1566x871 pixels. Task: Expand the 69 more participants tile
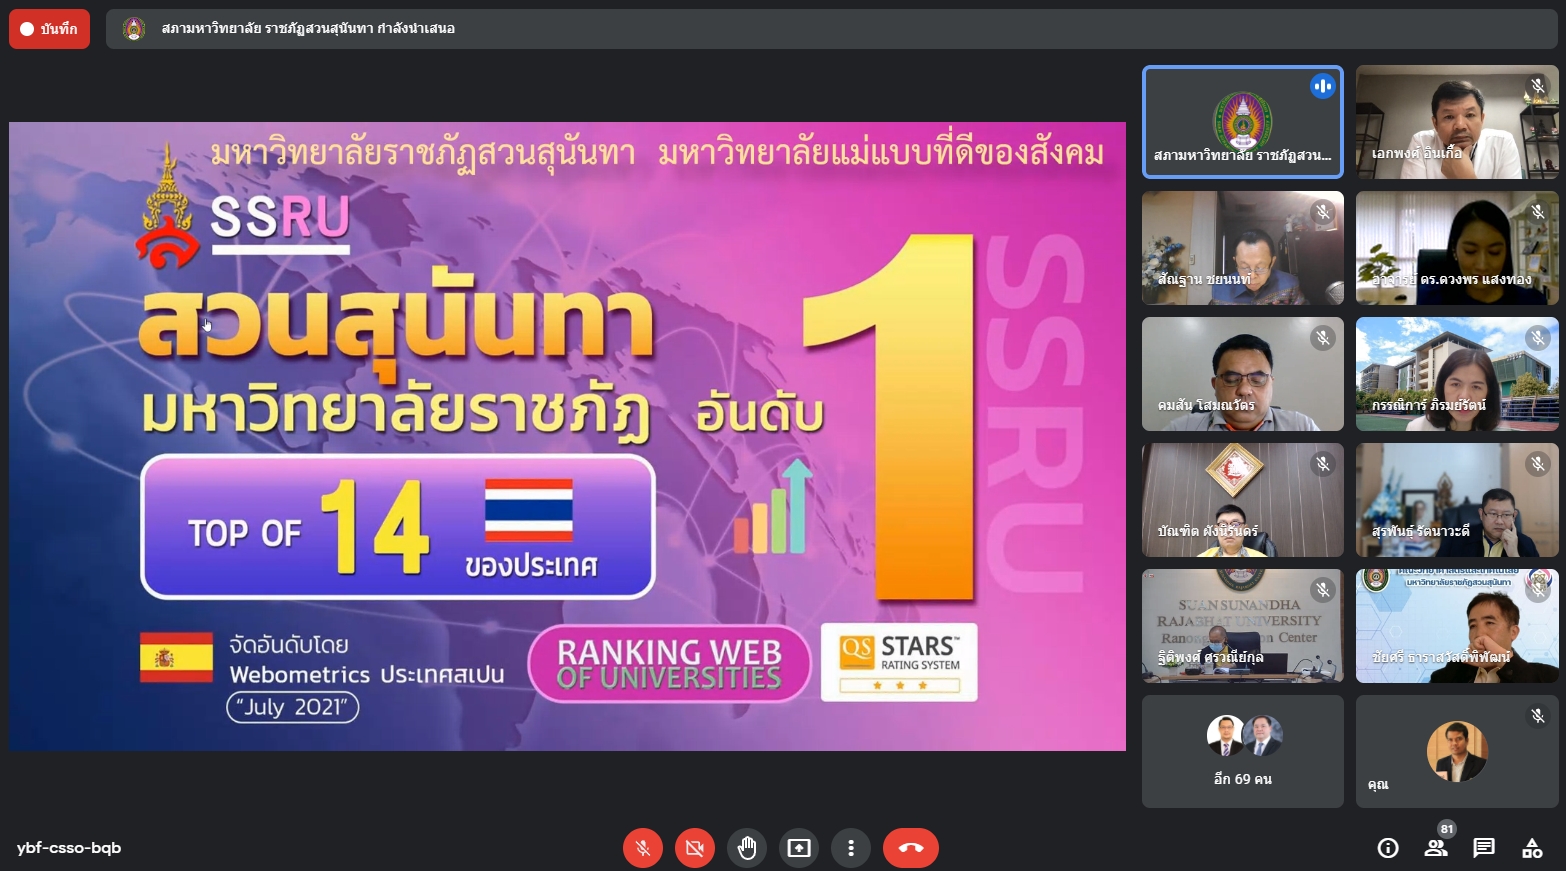[x=1242, y=751]
